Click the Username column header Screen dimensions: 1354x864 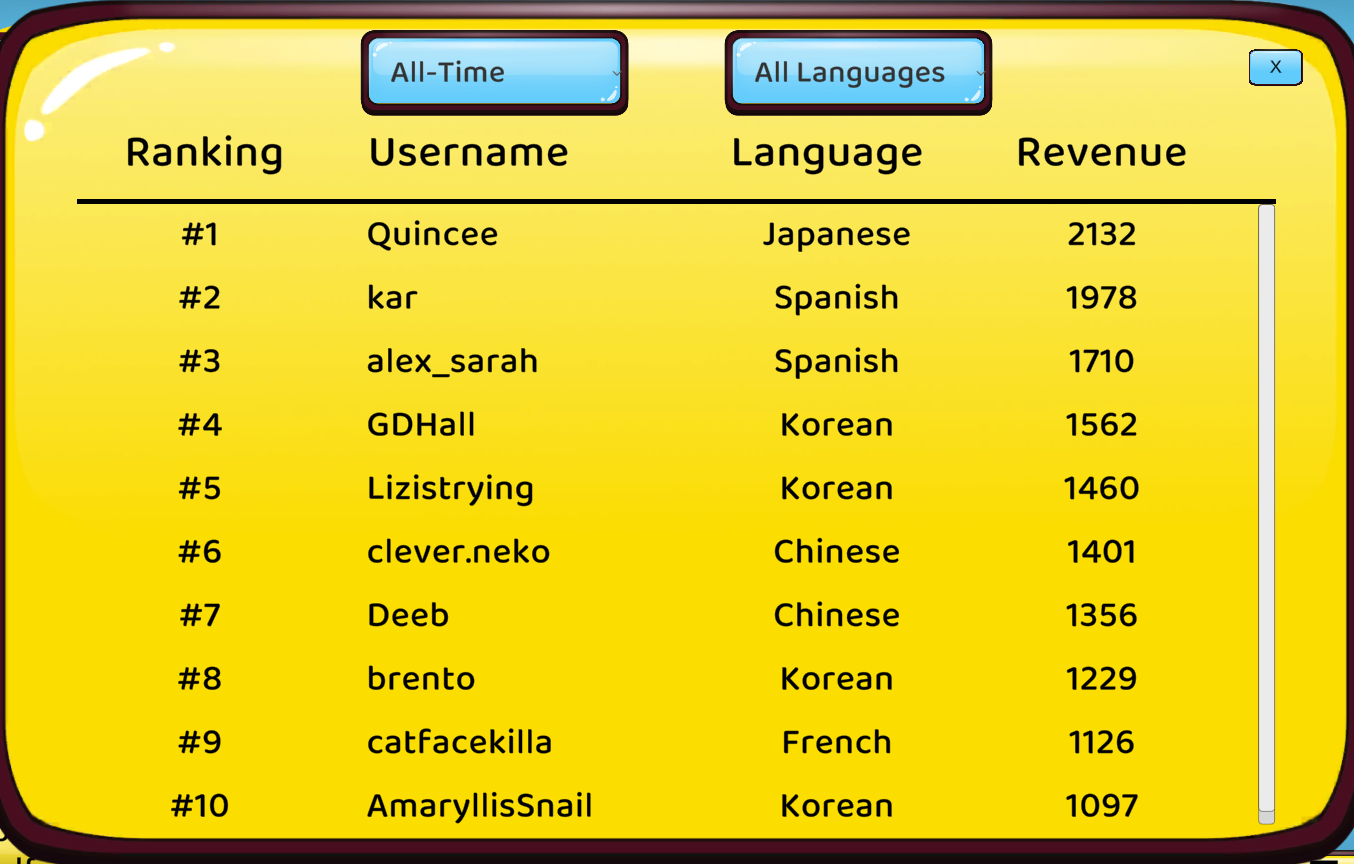point(468,152)
